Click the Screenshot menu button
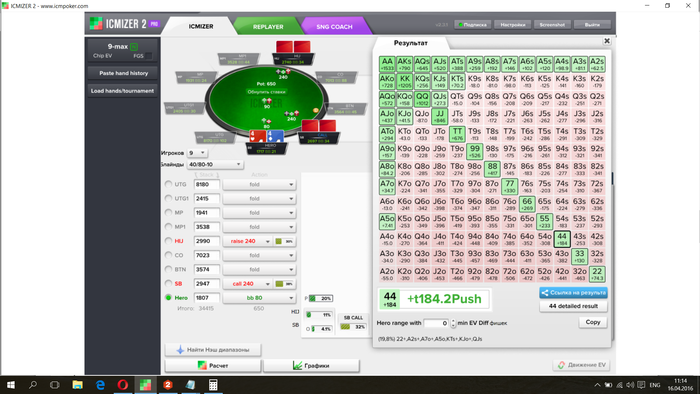 pos(552,25)
